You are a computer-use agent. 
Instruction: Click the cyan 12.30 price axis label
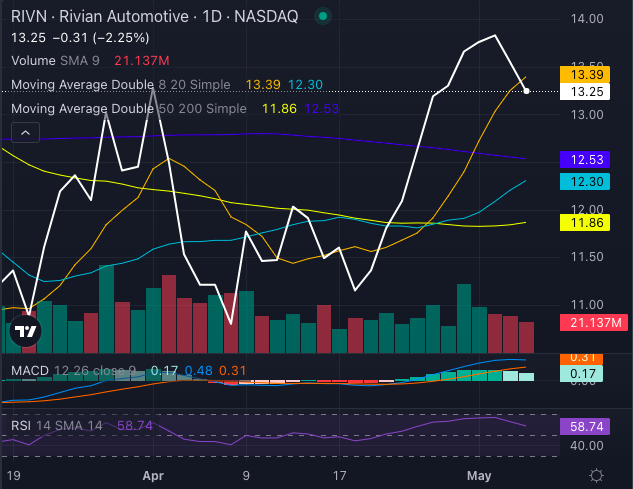tap(585, 182)
